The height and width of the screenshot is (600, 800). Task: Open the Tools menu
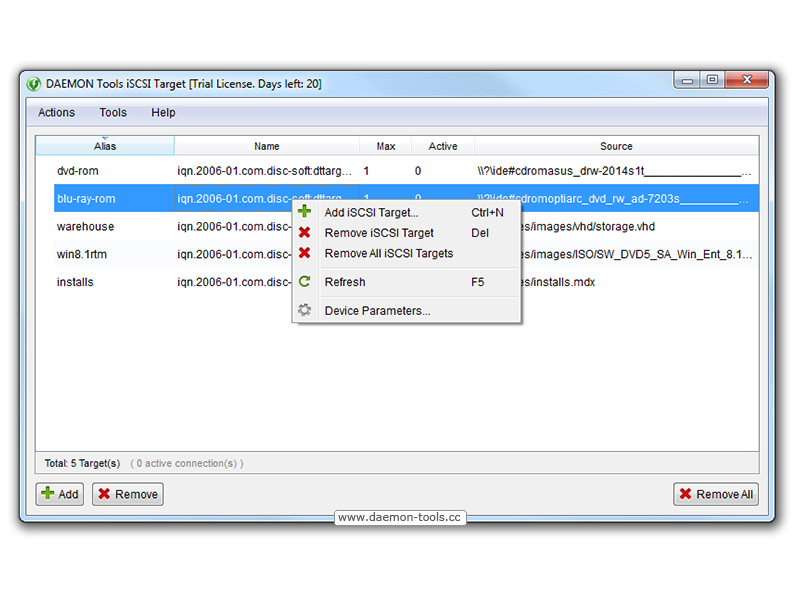click(x=113, y=113)
